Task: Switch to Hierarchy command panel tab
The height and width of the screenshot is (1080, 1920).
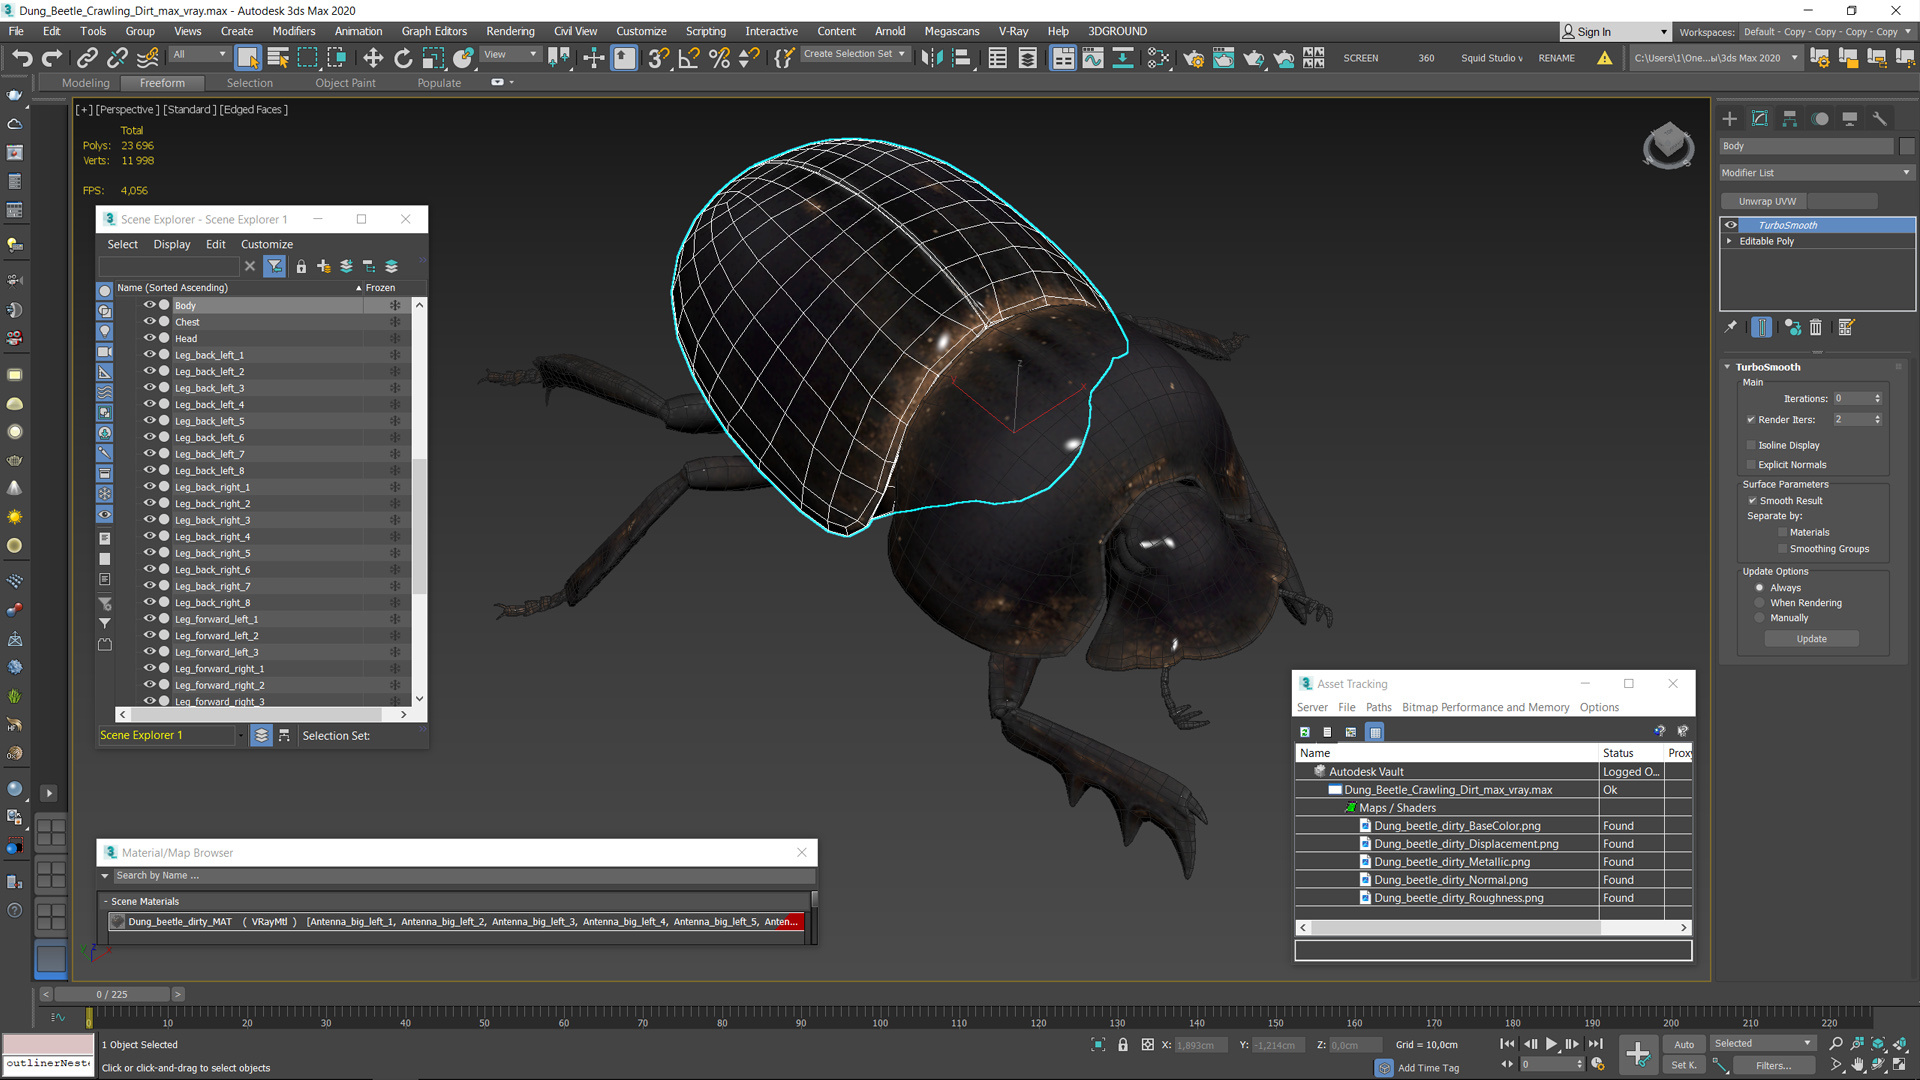Action: (1790, 119)
